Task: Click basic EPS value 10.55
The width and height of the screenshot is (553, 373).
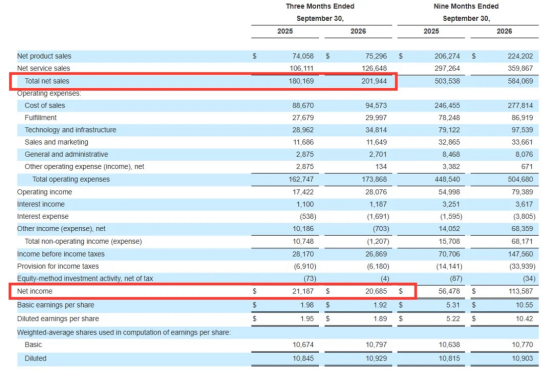Action: tap(524, 305)
